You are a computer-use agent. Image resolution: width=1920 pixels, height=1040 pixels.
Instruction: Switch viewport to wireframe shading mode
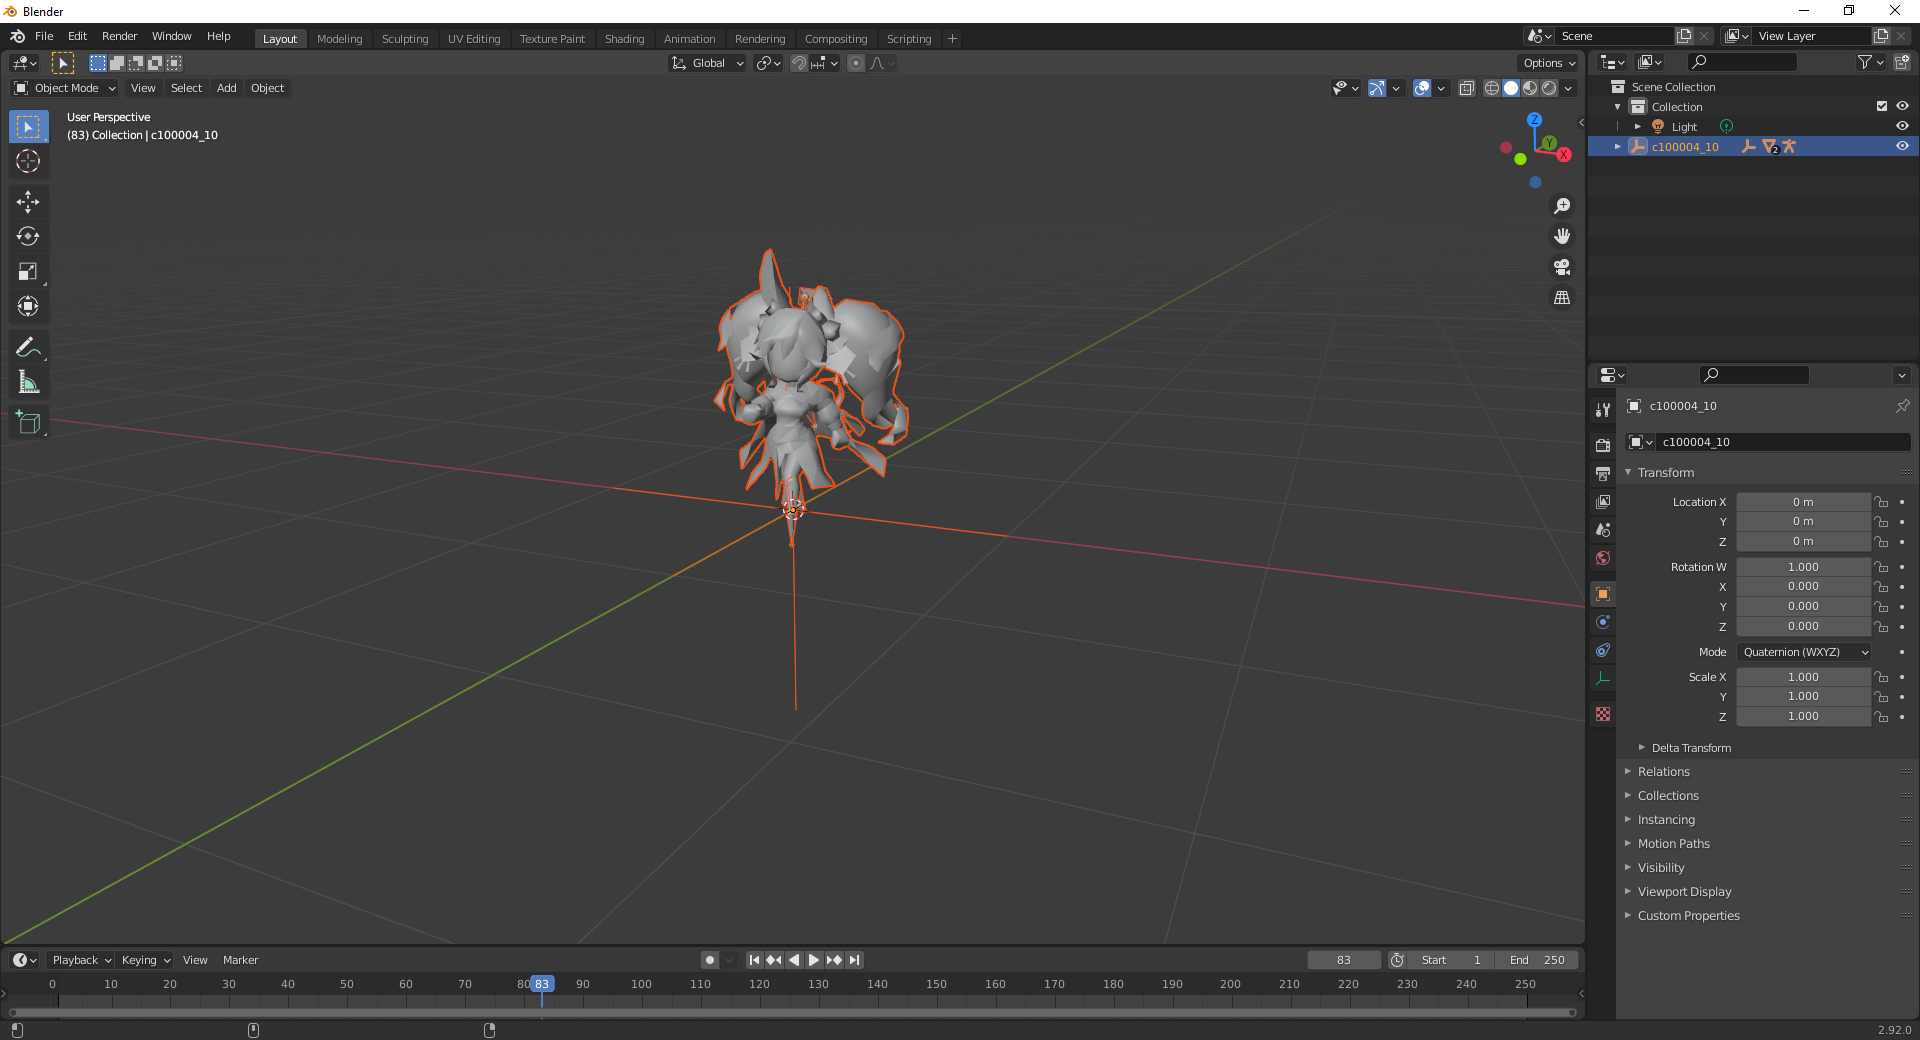point(1490,88)
